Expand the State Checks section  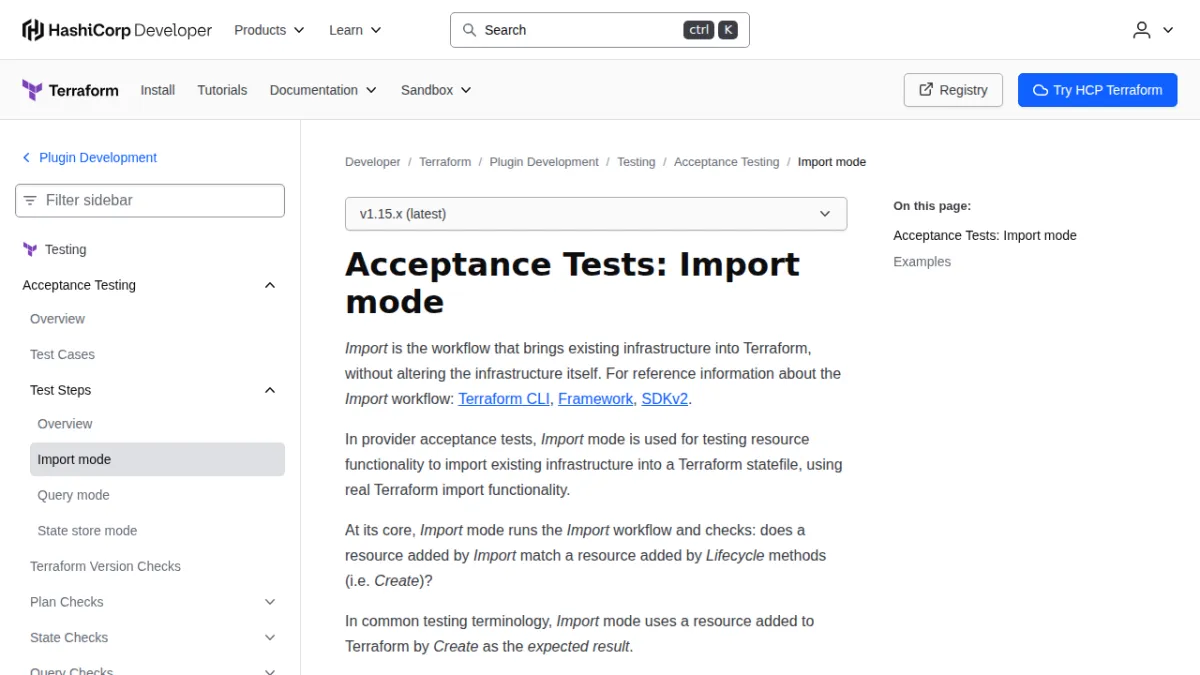coord(269,637)
